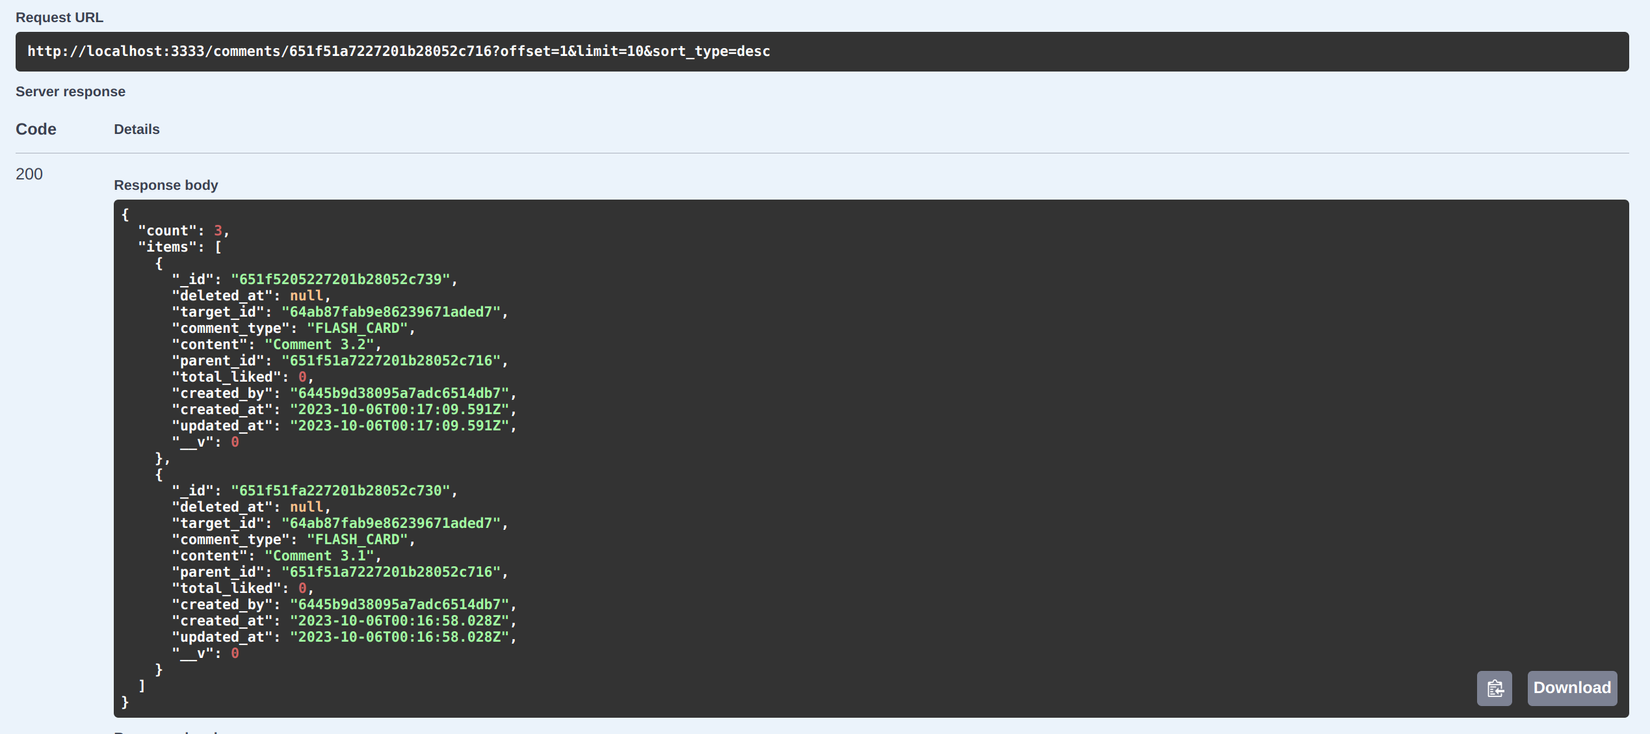Viewport: 1650px width, 734px height.
Task: Click the second item's _id value
Action: 340,491
